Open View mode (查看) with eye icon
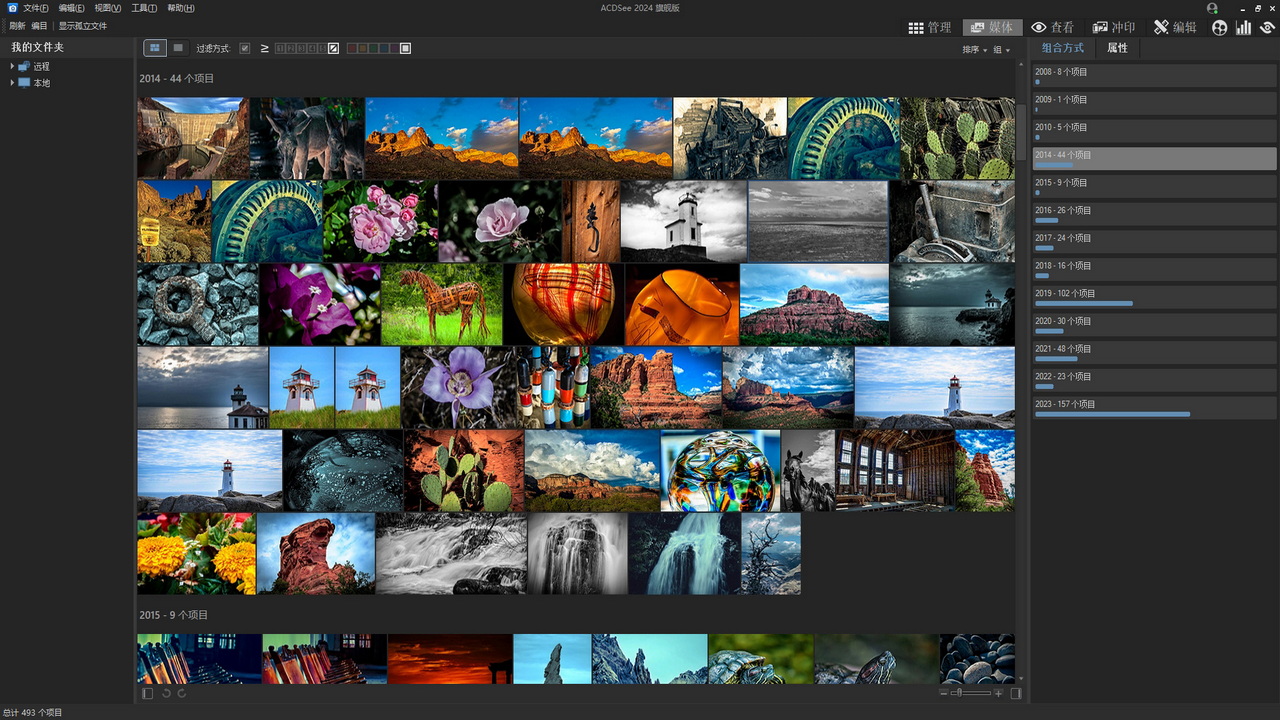The image size is (1280, 720). 1052,27
